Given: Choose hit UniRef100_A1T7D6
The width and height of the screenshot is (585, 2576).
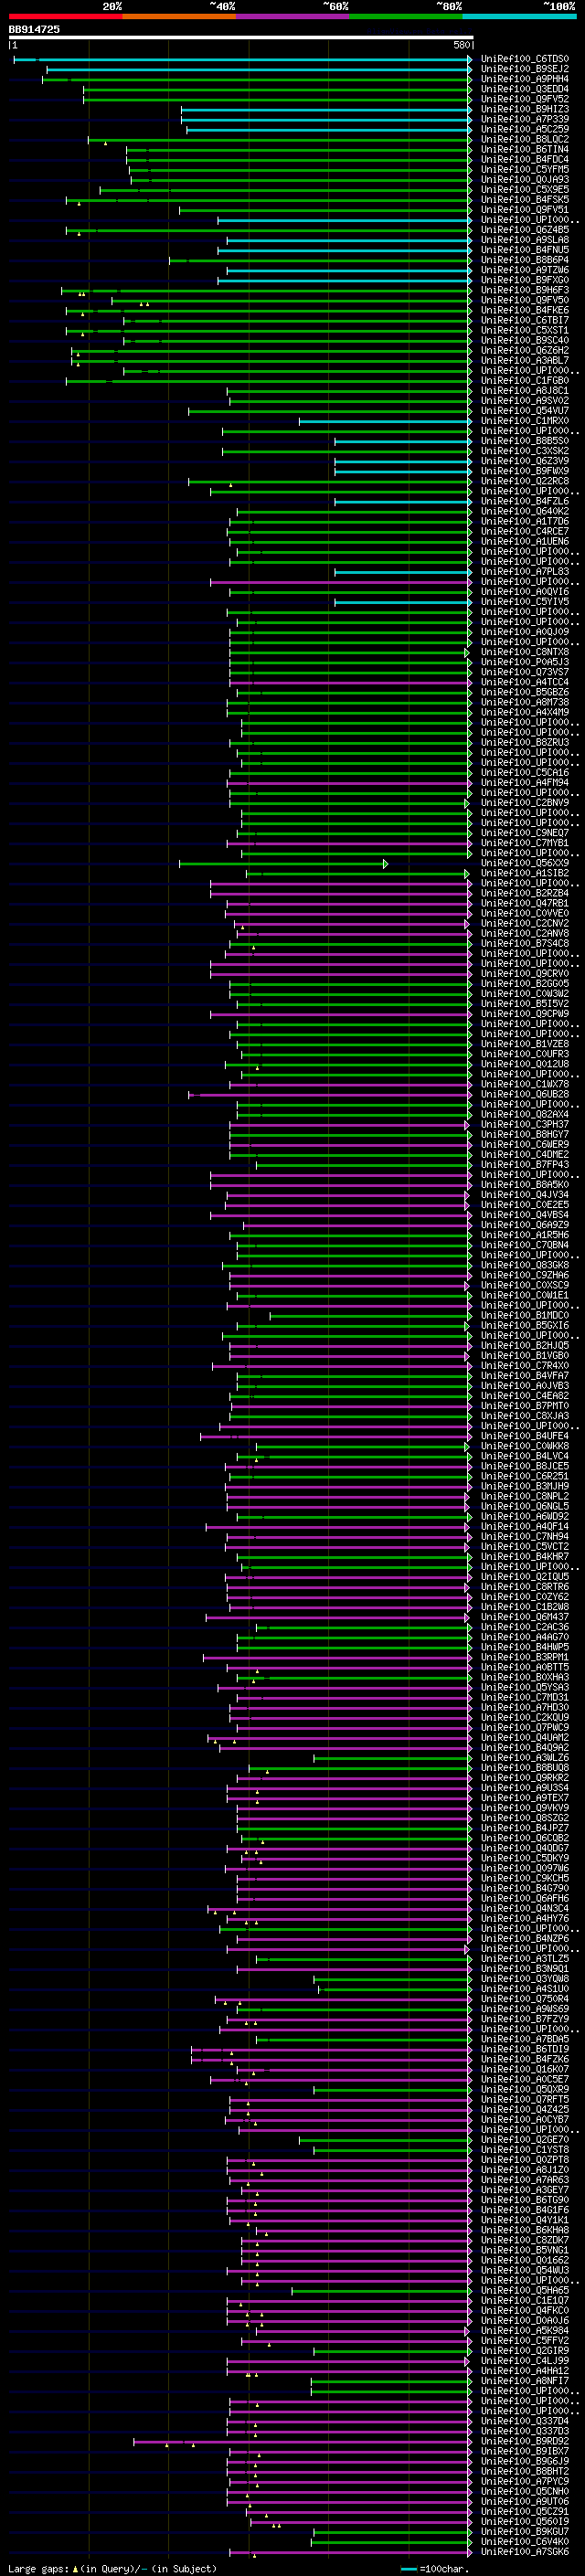Looking at the screenshot, I should point(525,521).
